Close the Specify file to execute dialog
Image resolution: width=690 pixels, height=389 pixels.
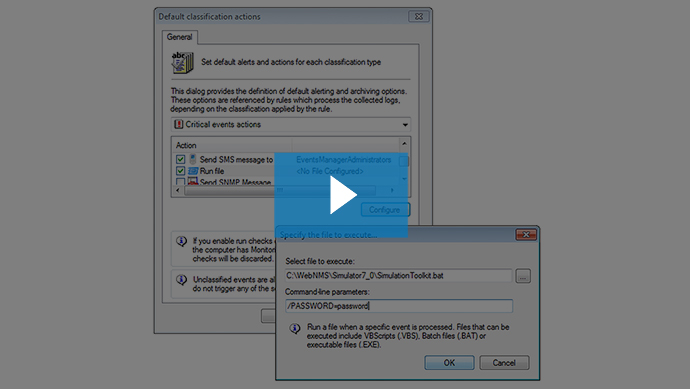tap(526, 235)
